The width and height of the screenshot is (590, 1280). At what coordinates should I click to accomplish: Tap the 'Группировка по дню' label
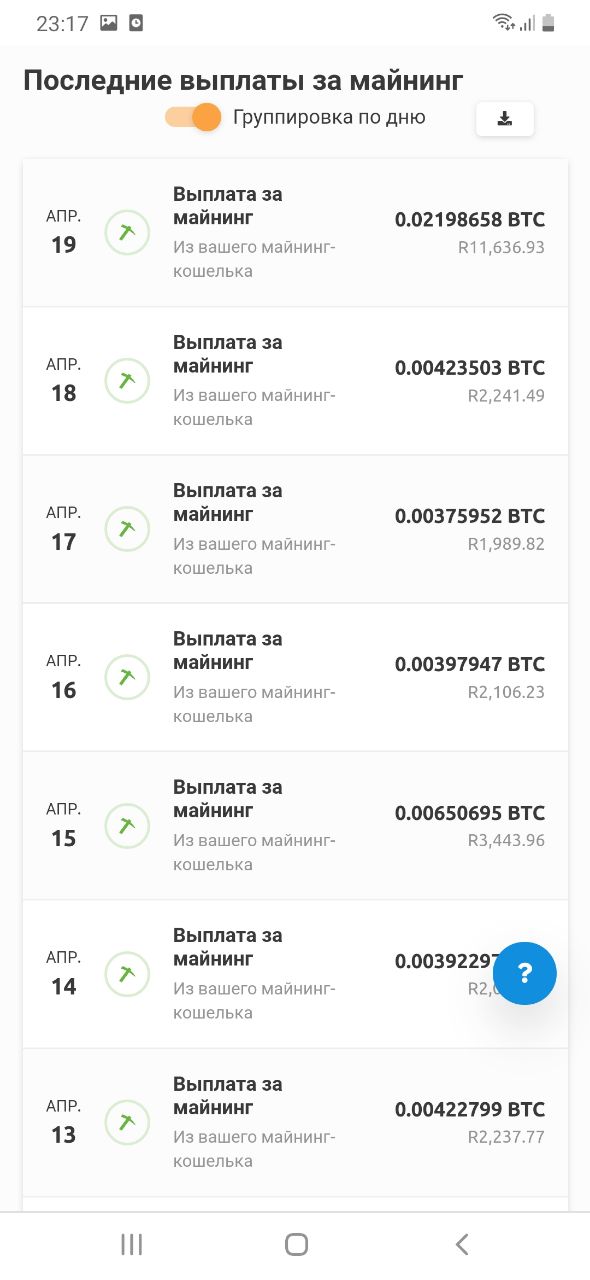pos(329,118)
